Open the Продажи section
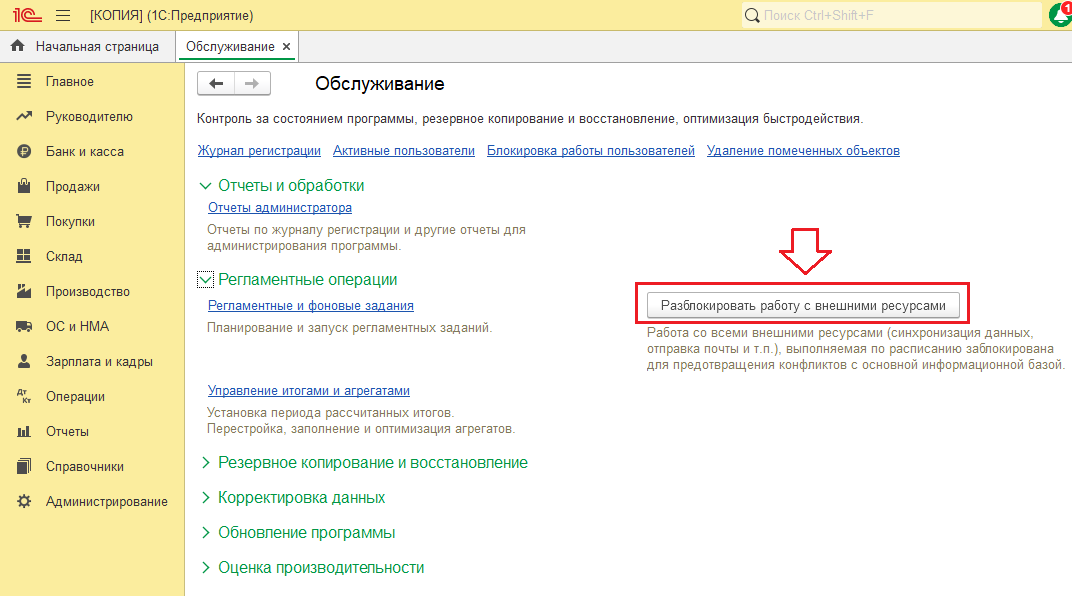1072x596 pixels. tap(72, 187)
